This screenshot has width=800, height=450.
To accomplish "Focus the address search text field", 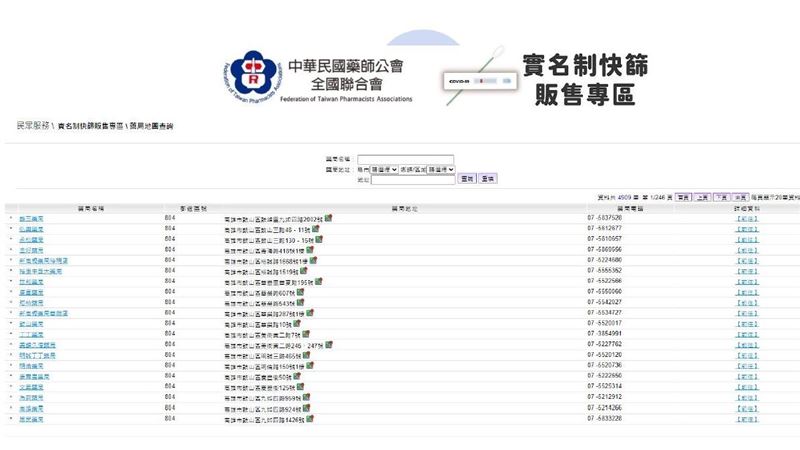I will [413, 180].
